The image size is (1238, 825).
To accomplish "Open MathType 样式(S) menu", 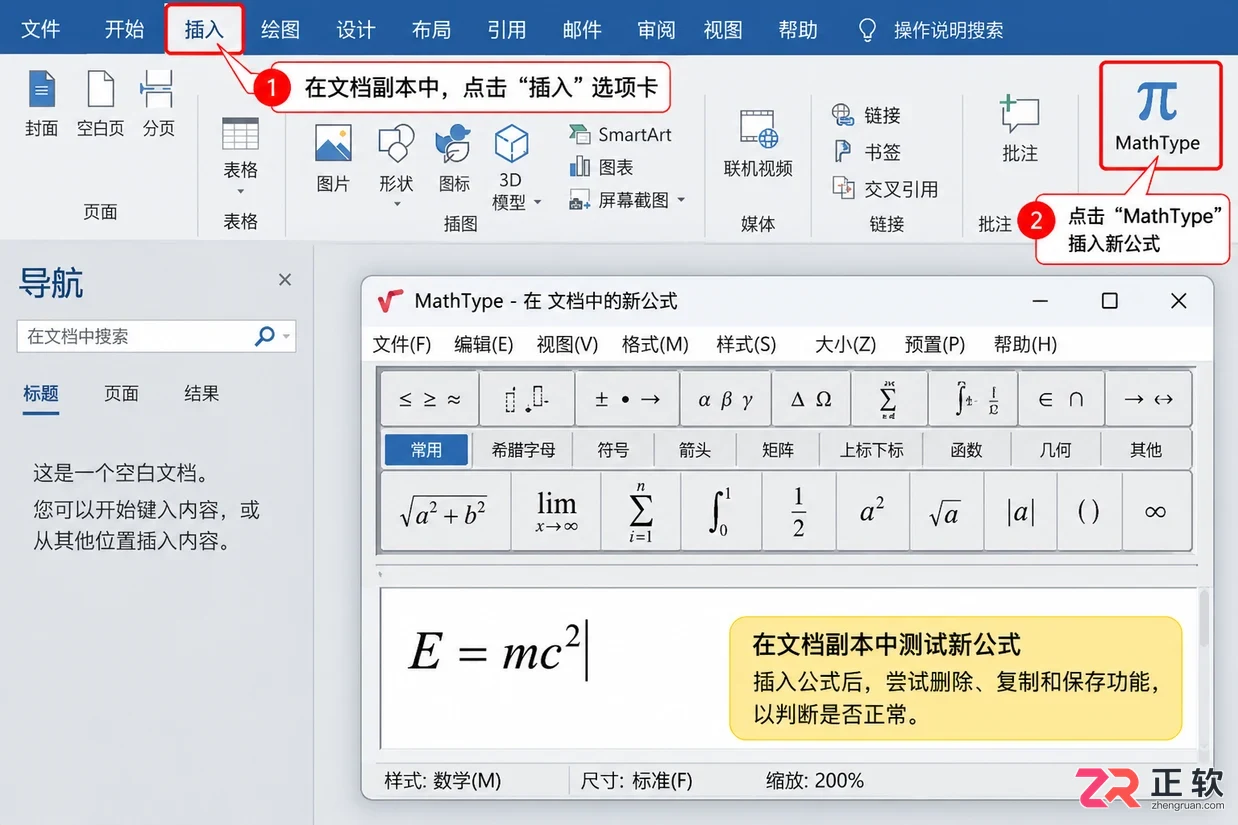I will (746, 344).
